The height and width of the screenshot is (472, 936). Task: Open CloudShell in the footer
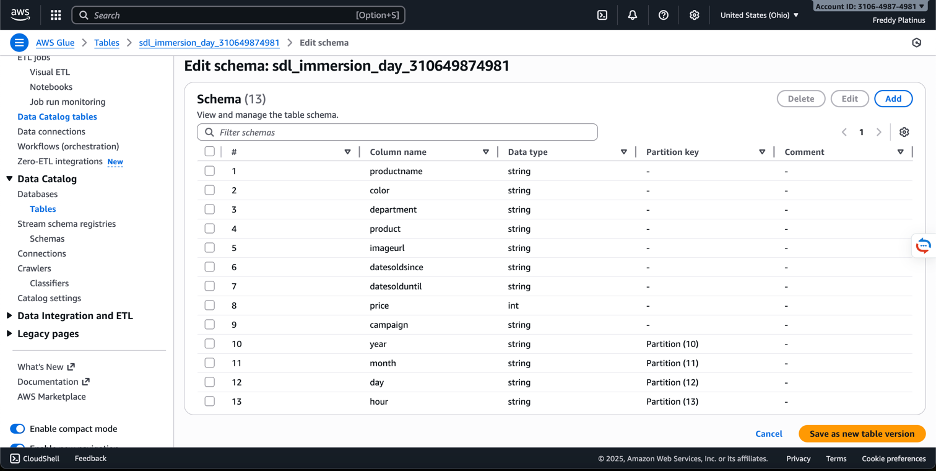(35, 458)
